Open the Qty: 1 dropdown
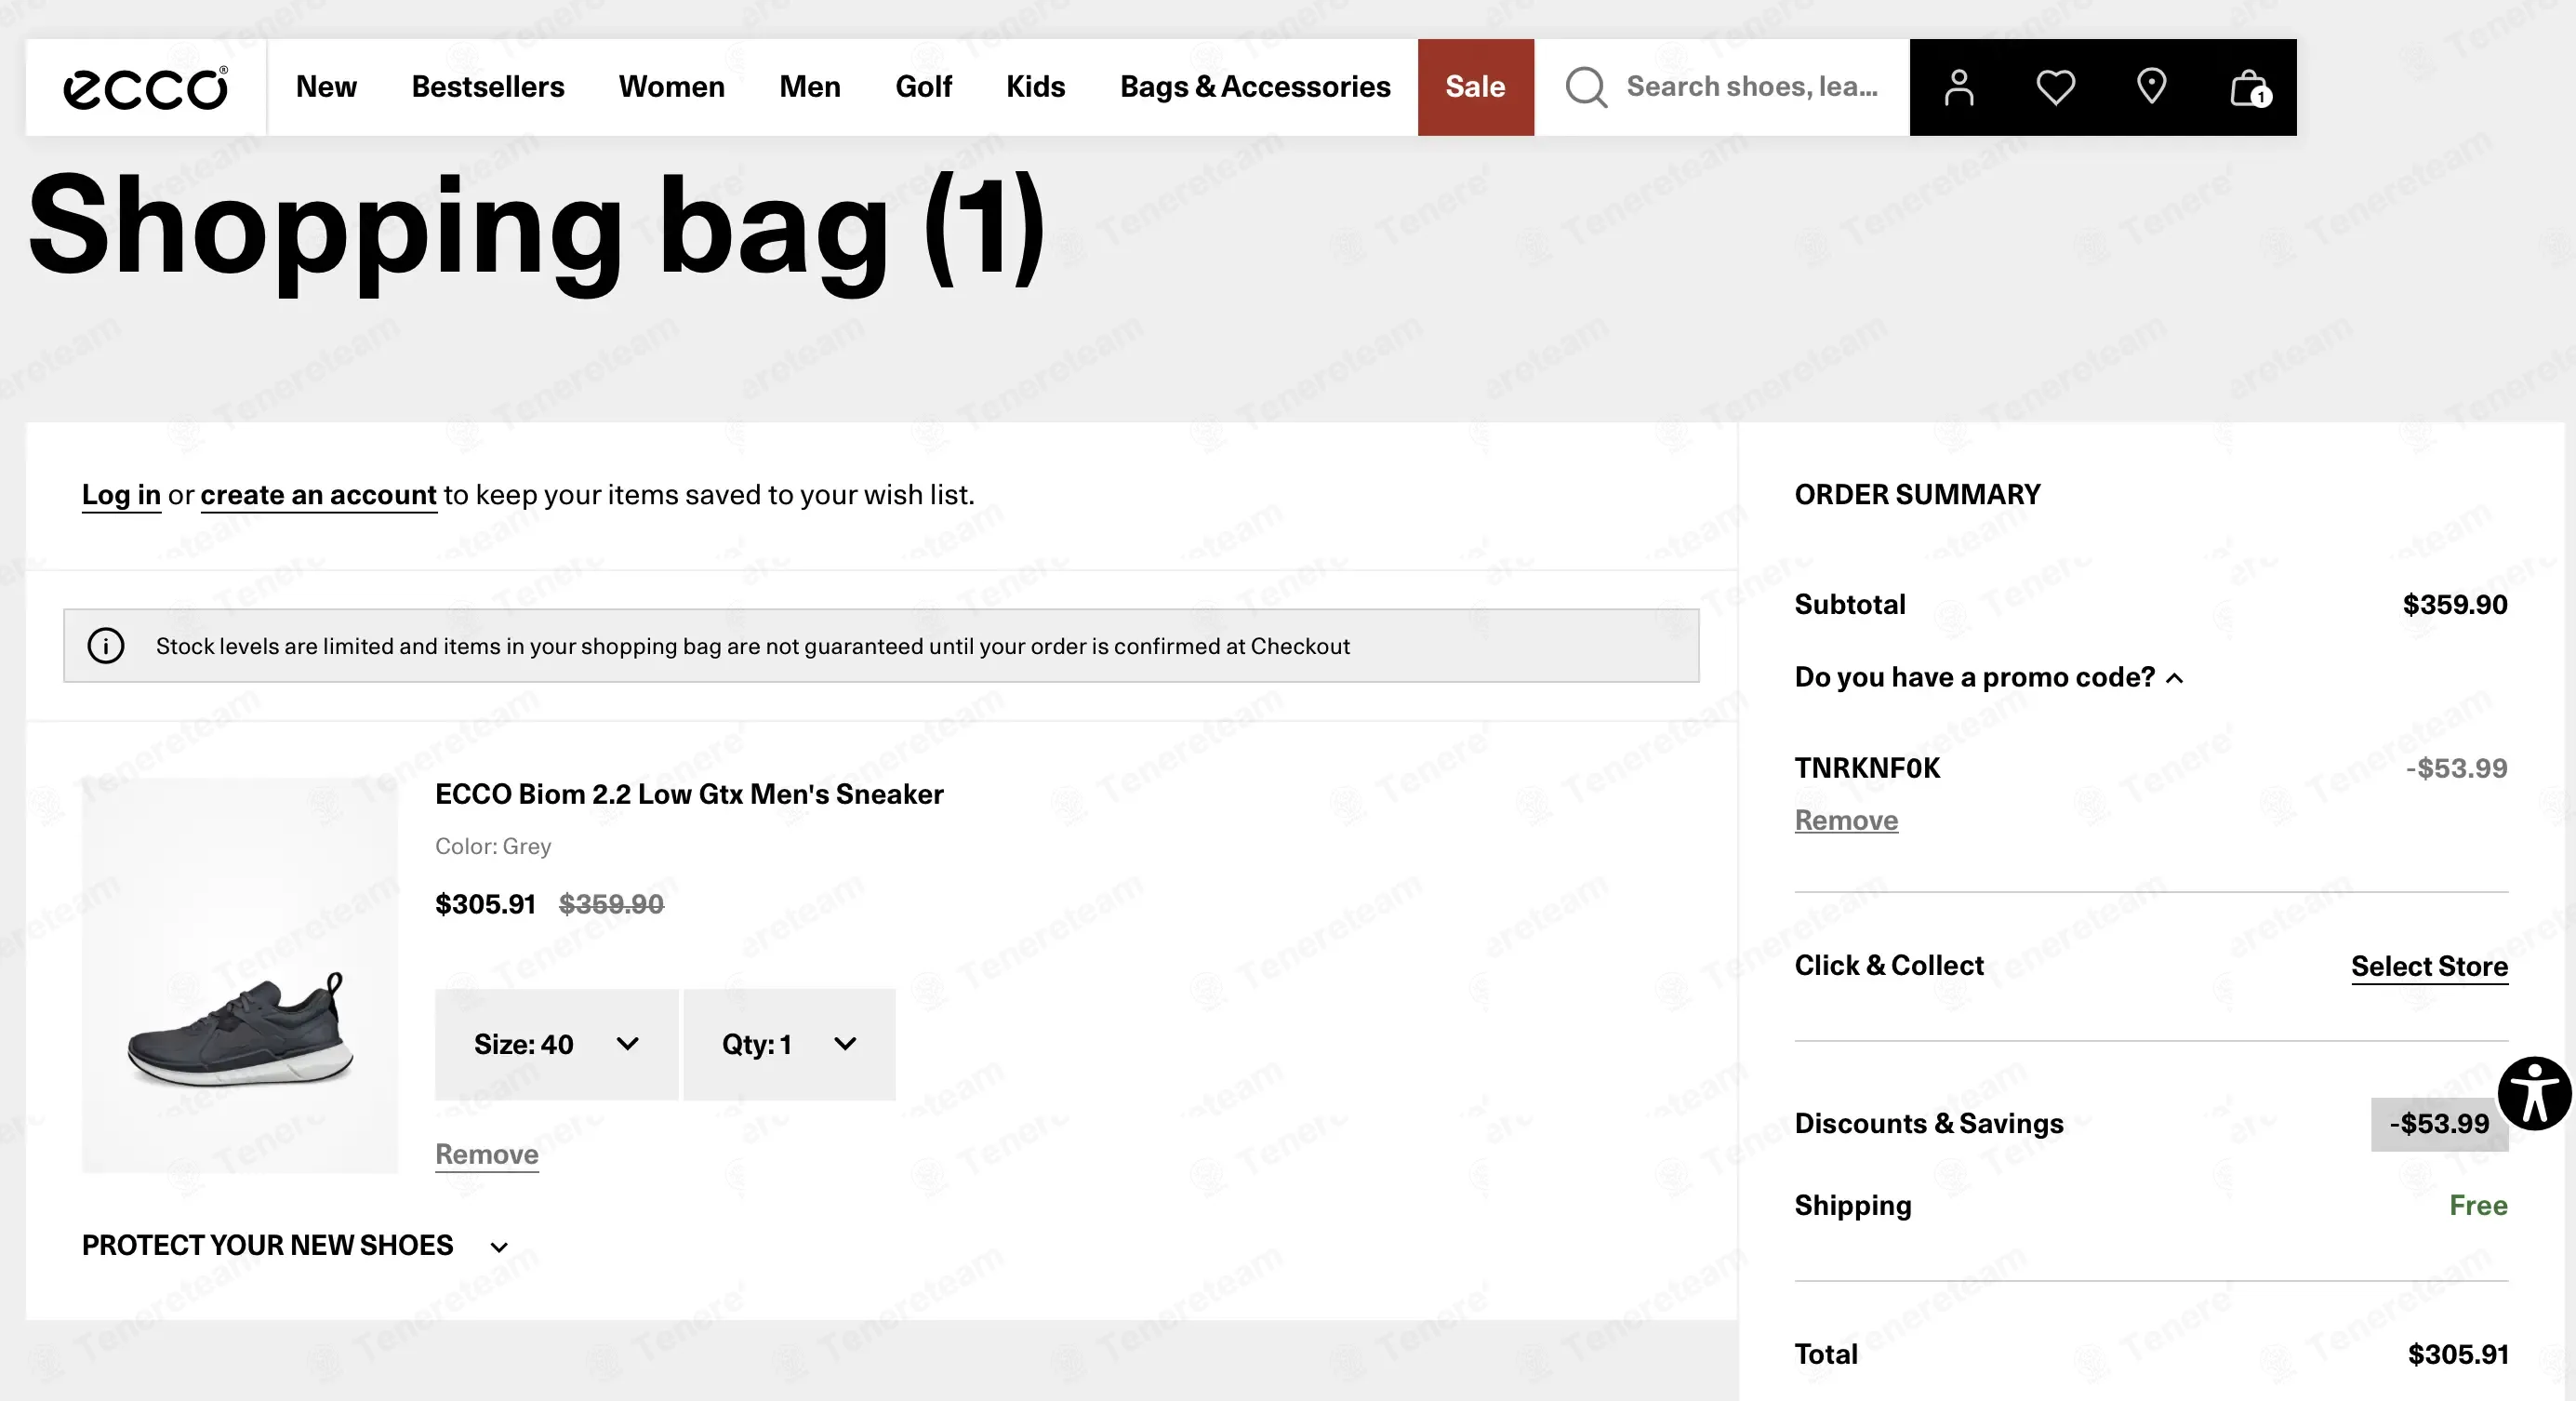 [789, 1044]
